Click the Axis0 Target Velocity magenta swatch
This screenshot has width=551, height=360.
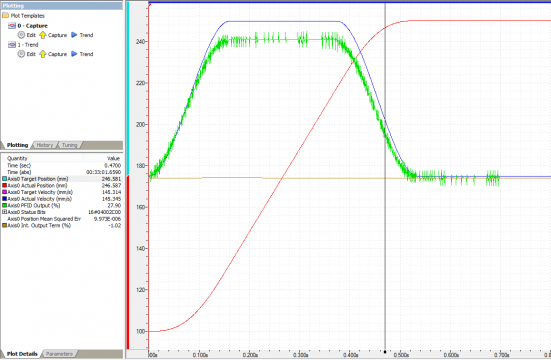pos(4,192)
